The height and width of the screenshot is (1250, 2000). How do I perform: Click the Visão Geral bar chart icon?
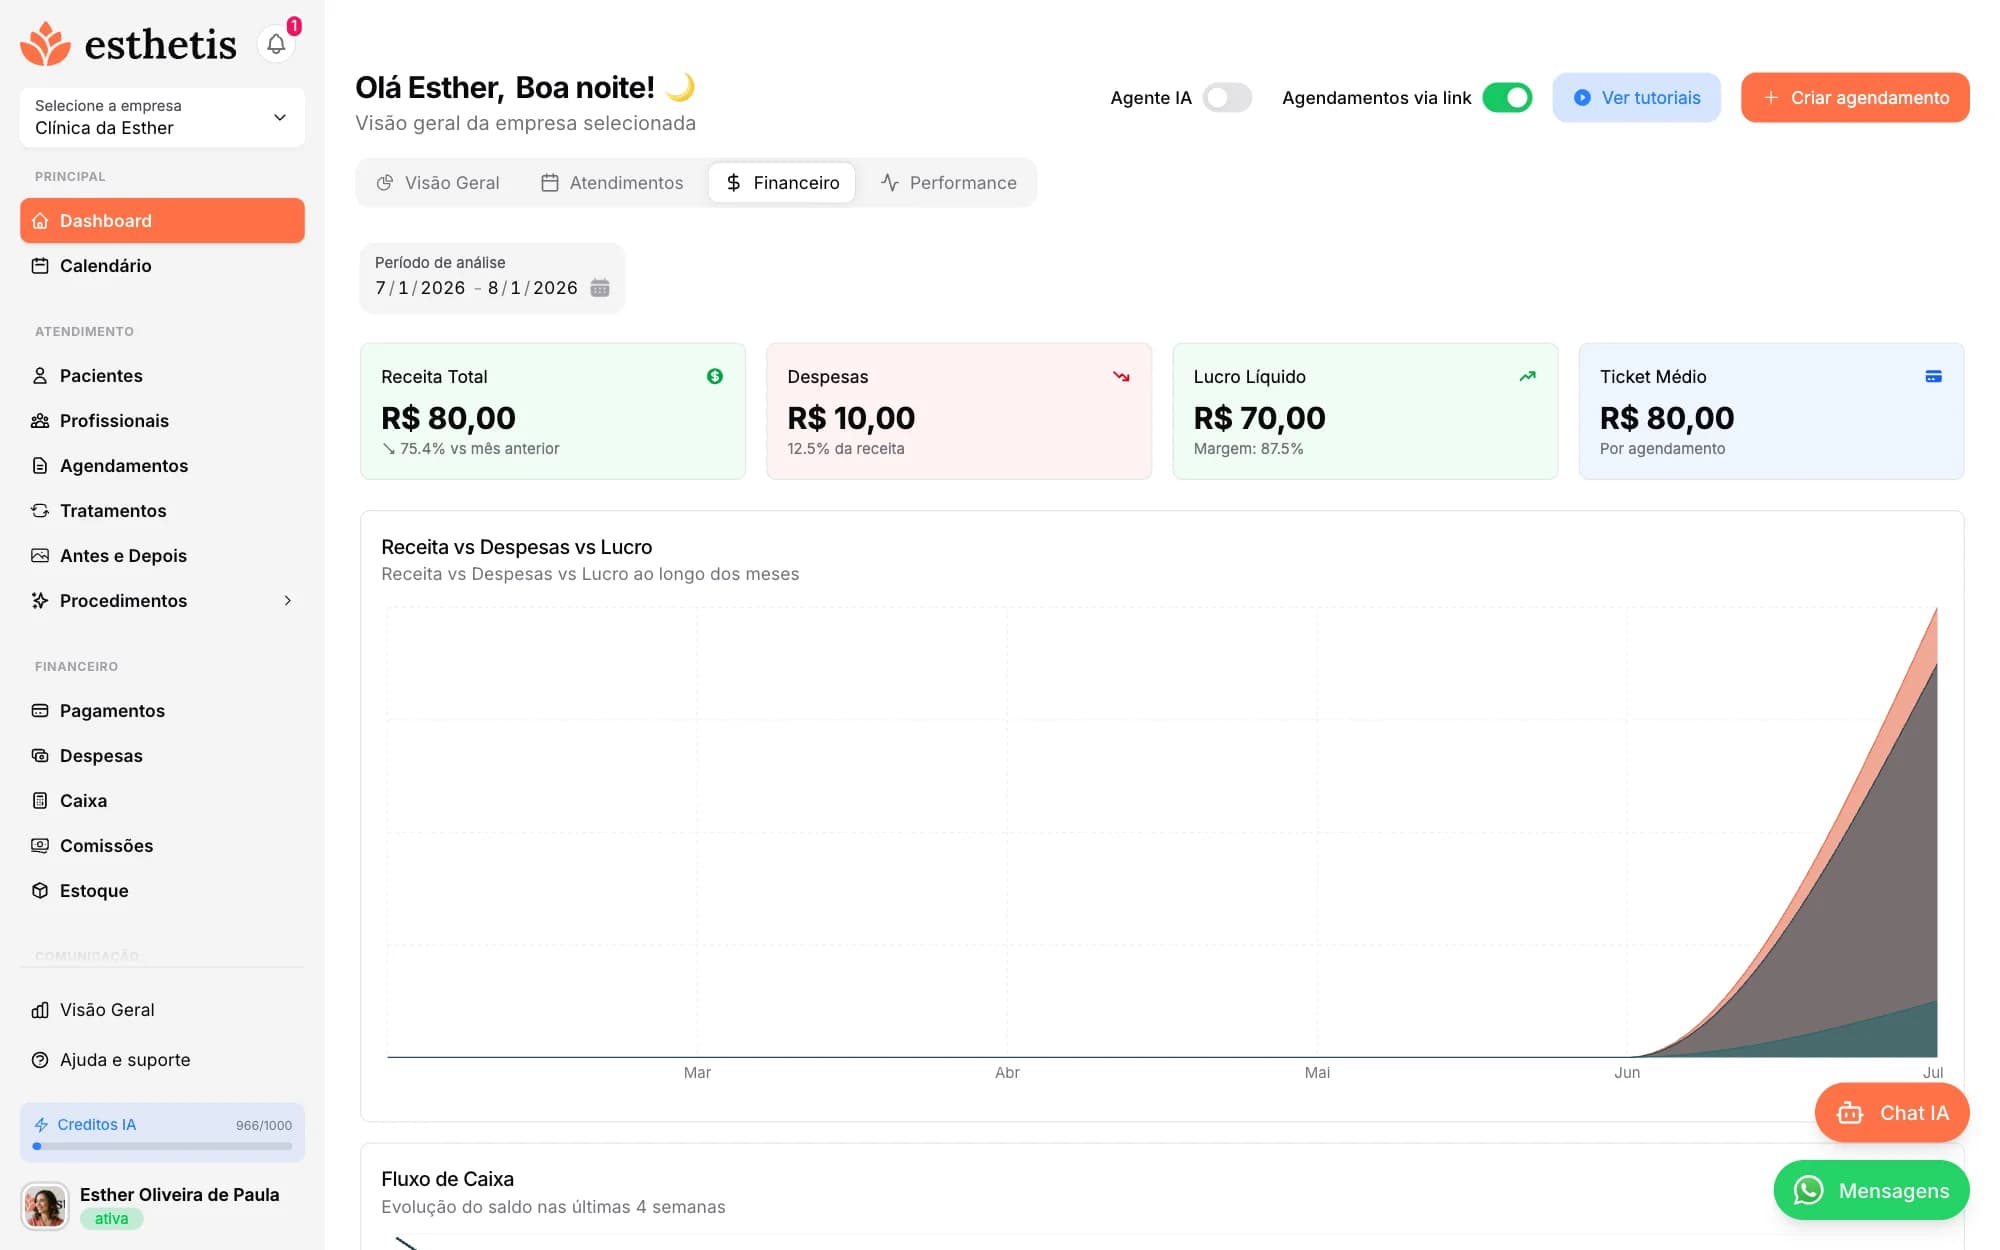click(40, 1010)
